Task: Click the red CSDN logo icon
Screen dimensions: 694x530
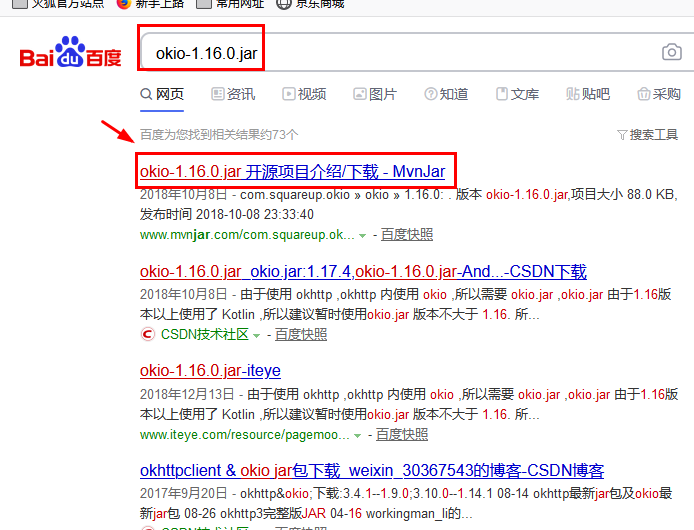Action: 147,334
